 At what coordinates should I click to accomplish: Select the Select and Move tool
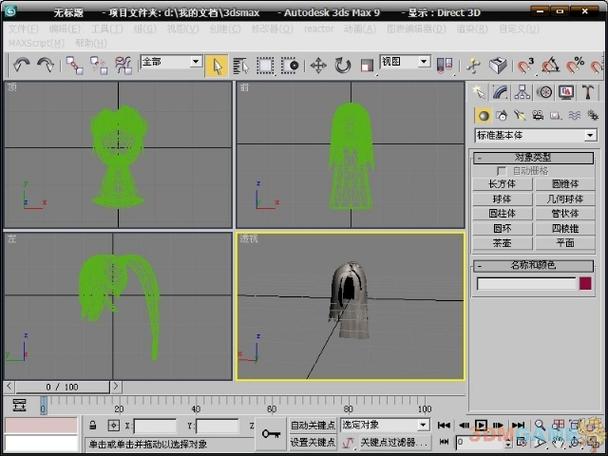tap(318, 66)
